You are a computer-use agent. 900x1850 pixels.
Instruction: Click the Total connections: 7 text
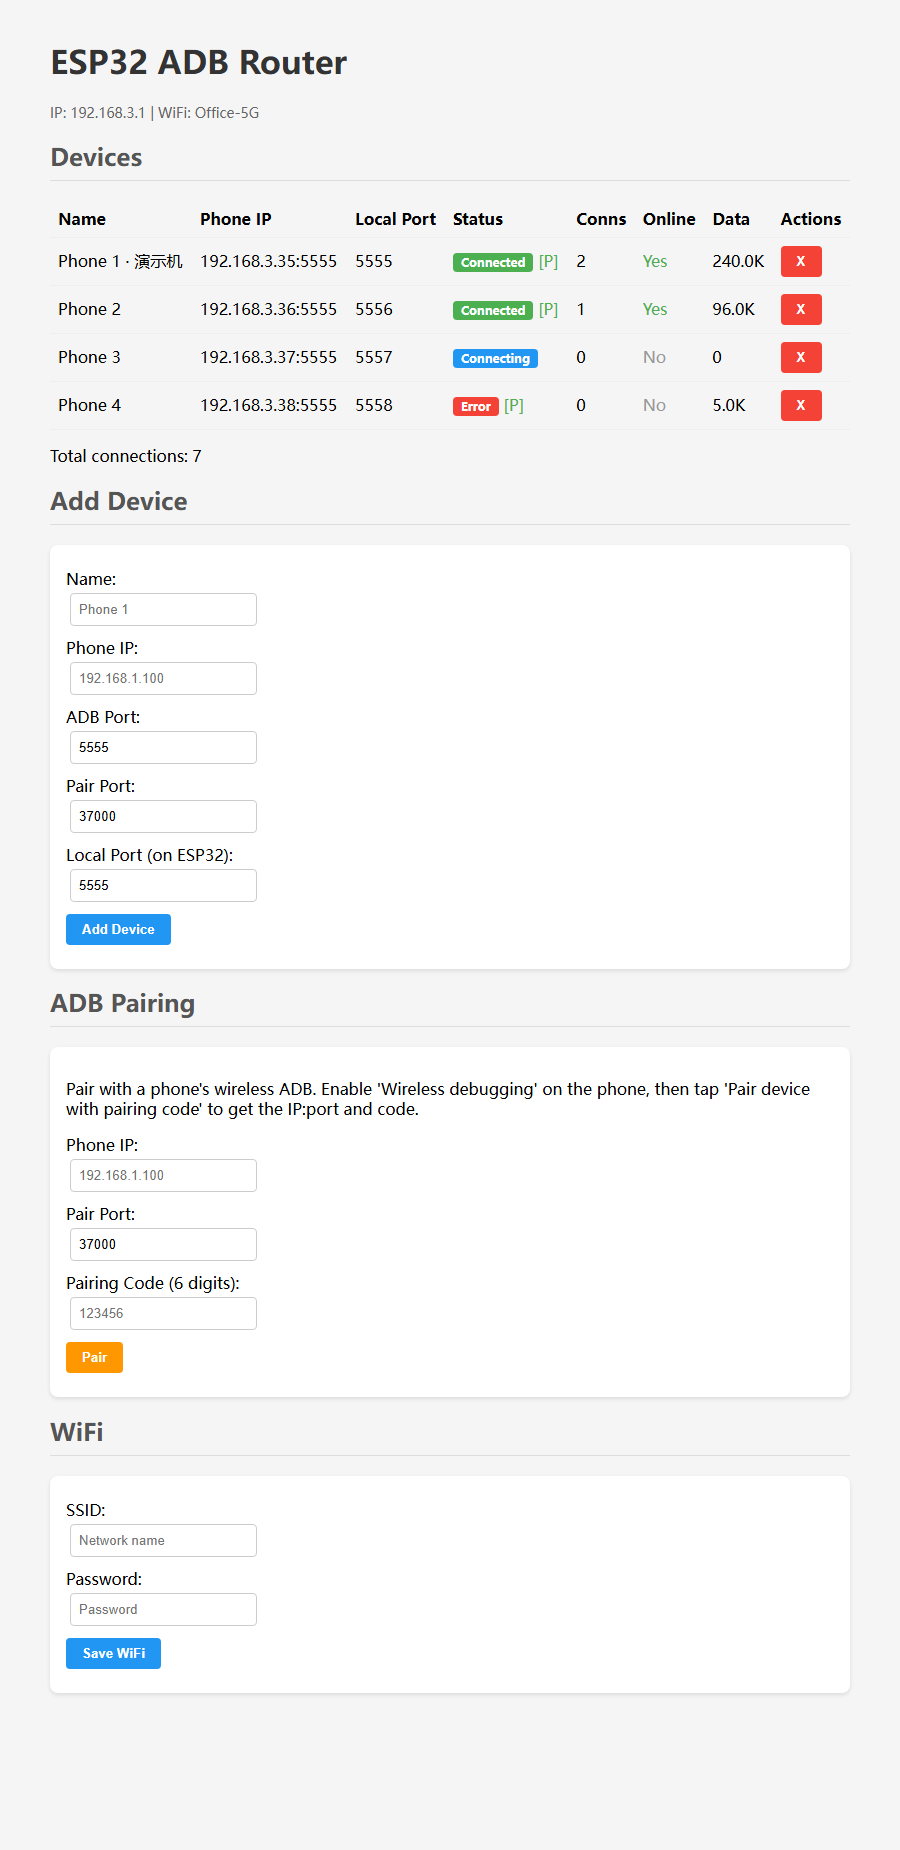(126, 456)
